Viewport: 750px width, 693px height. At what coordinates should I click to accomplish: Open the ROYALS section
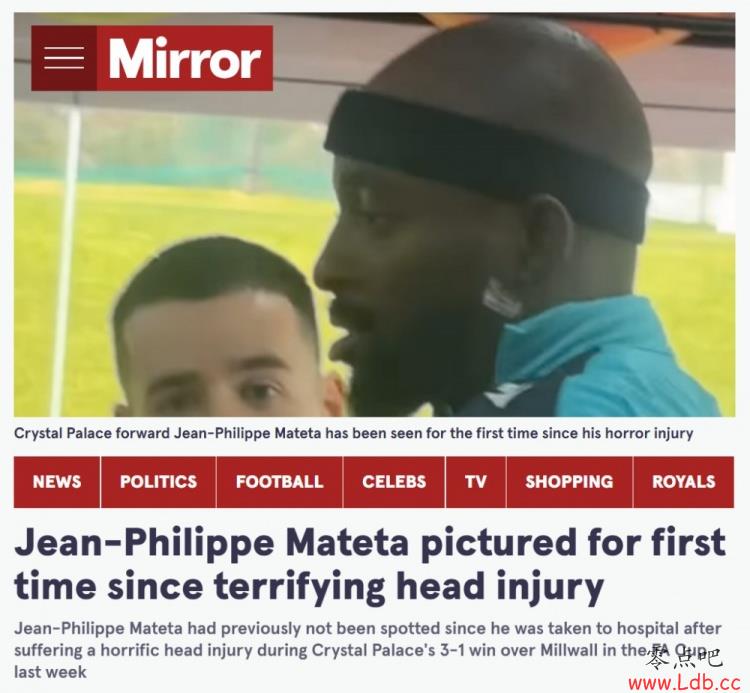click(684, 482)
